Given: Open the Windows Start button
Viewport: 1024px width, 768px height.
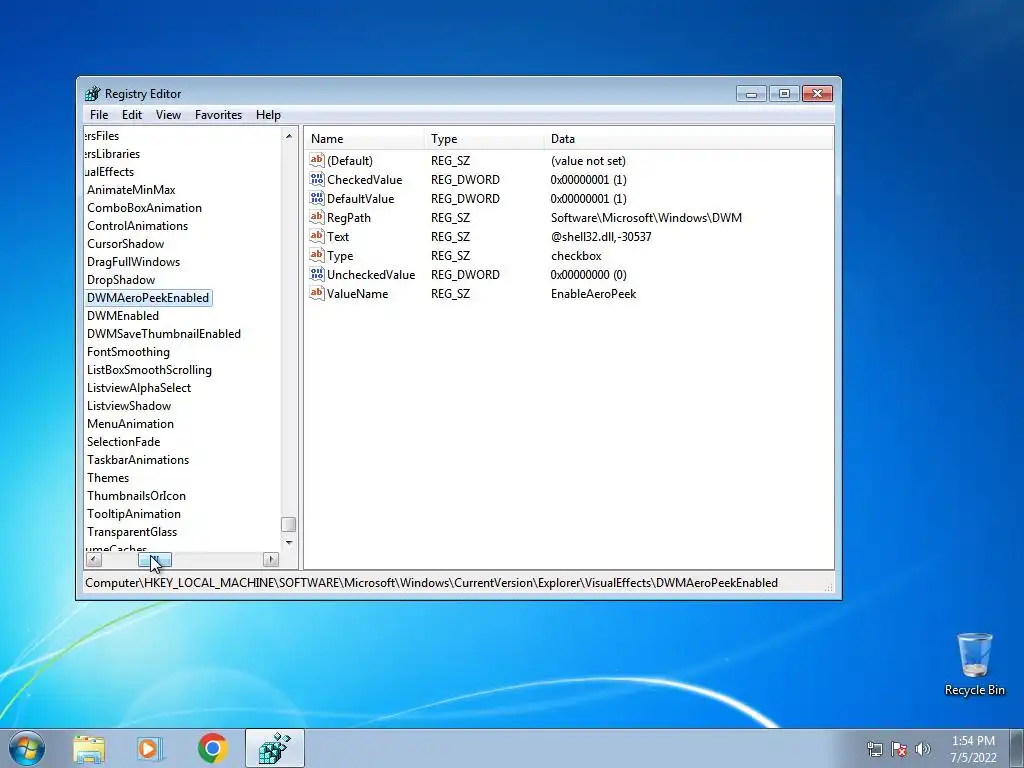Looking at the screenshot, I should (x=27, y=748).
